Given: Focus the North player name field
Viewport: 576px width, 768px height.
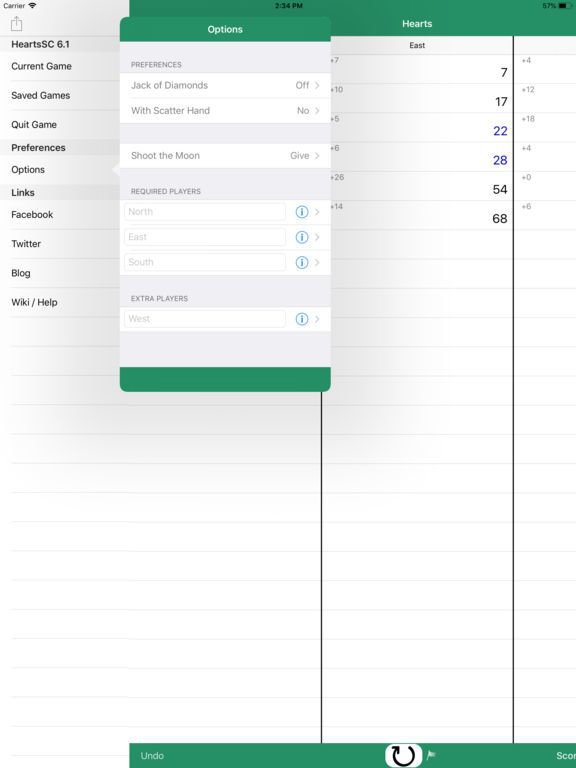Looking at the screenshot, I should point(205,212).
